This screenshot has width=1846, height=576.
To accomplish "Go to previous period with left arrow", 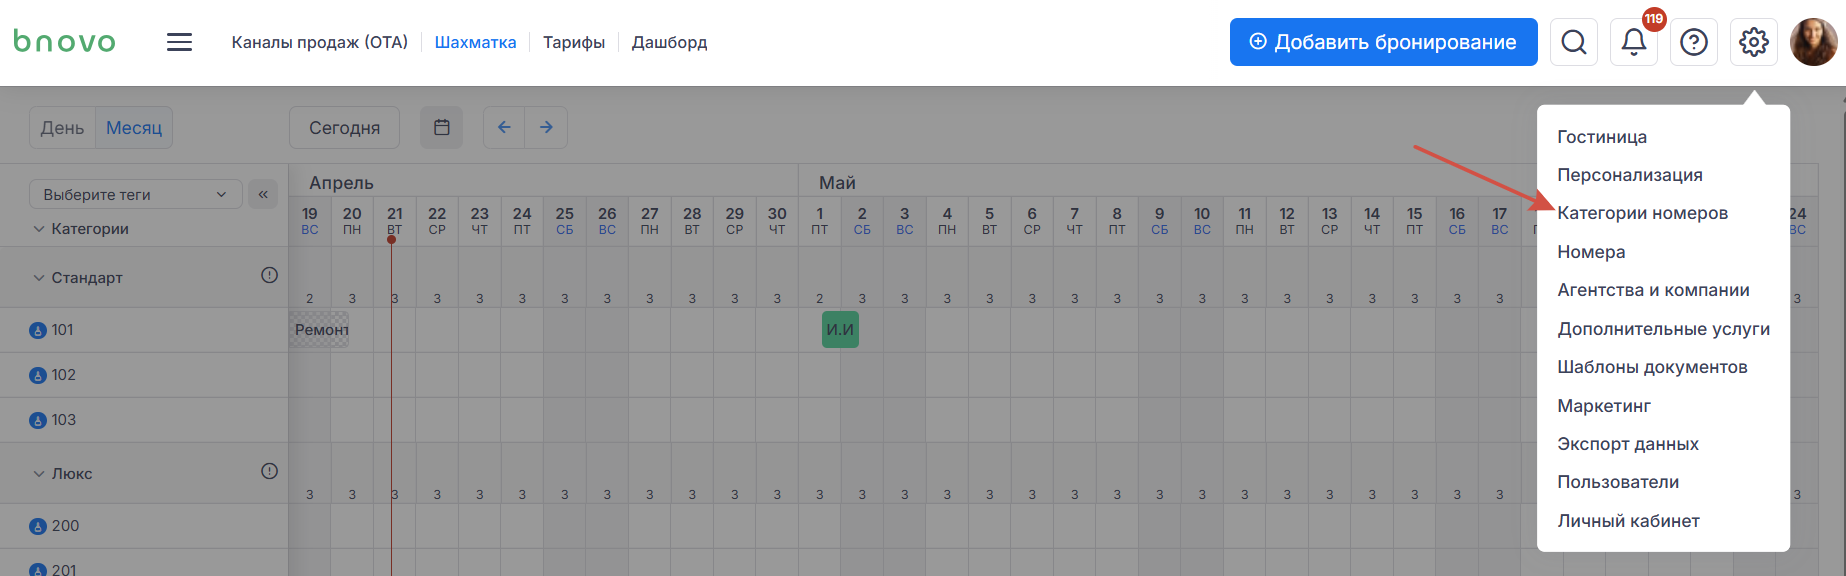I will 504,128.
